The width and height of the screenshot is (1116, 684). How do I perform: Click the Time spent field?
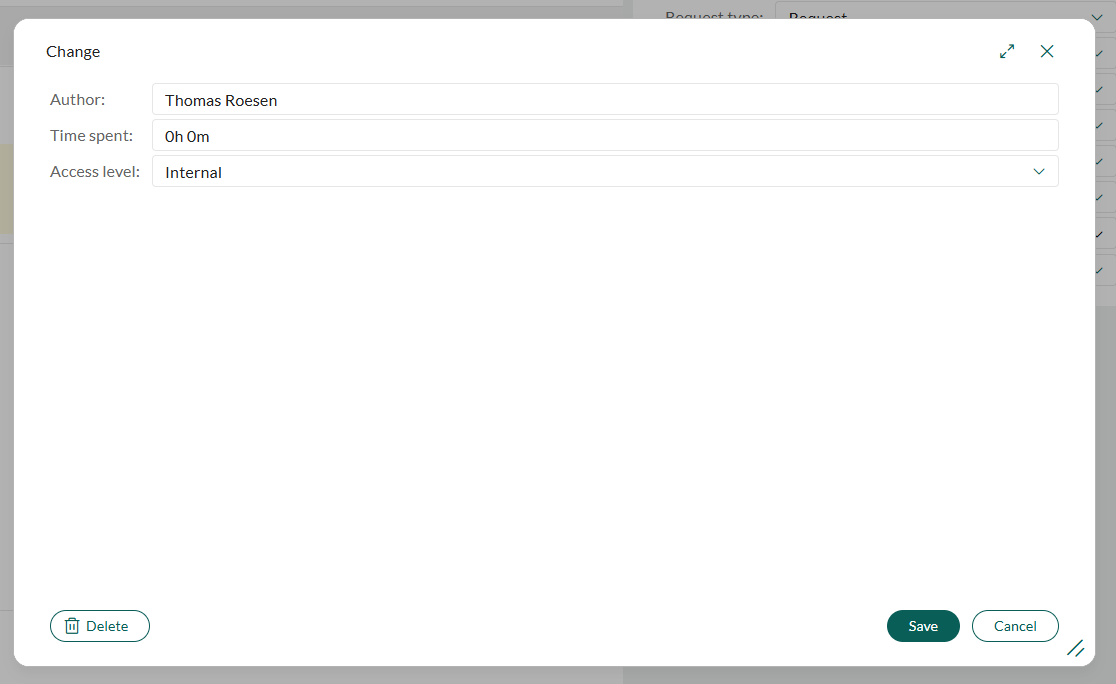point(605,135)
